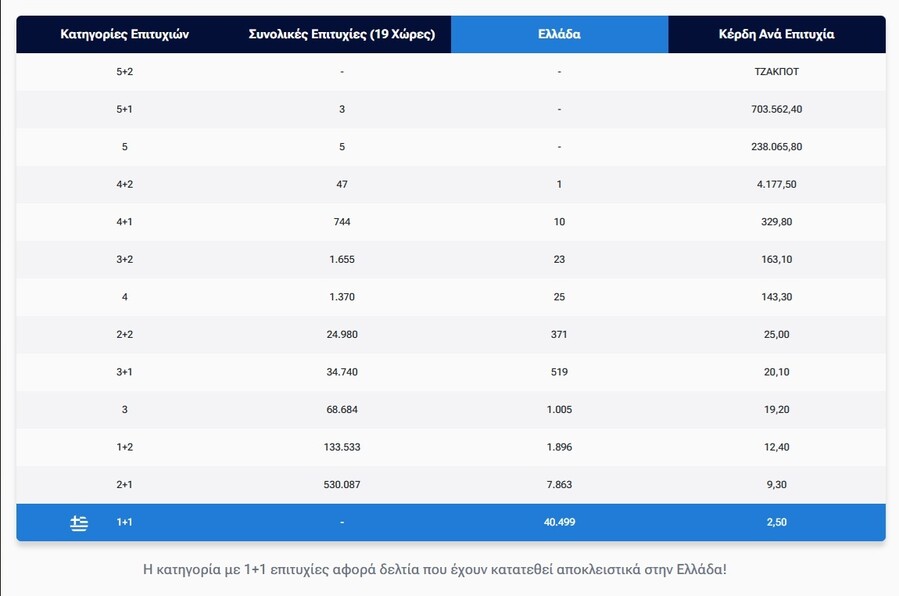The image size is (899, 596).
Task: Click the 703.562,40 winnings value
Action: point(776,109)
